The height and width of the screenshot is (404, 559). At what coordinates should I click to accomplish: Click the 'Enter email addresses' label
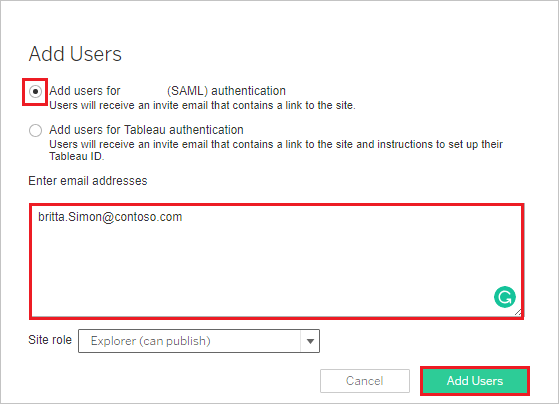(88, 181)
